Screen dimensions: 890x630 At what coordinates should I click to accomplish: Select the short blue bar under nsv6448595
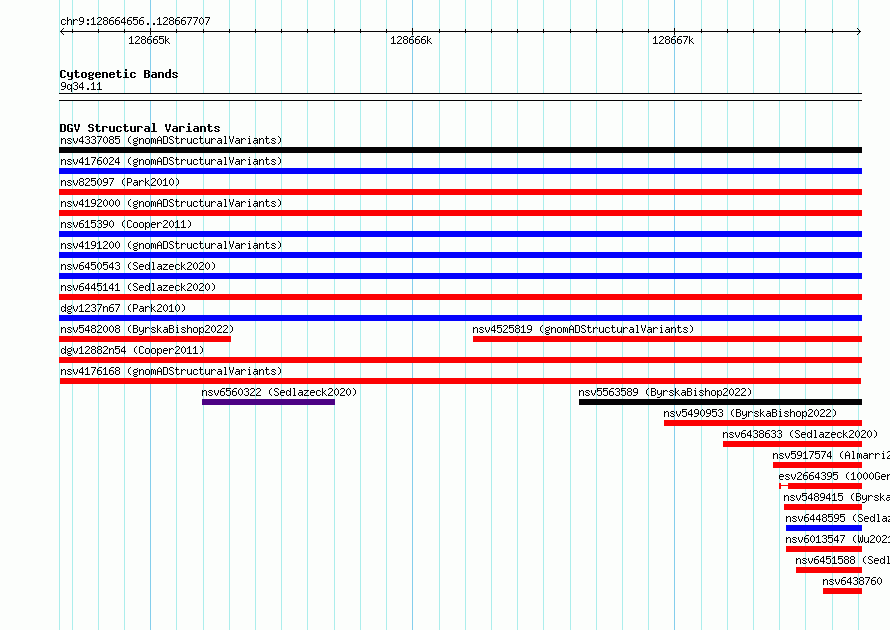(x=824, y=528)
